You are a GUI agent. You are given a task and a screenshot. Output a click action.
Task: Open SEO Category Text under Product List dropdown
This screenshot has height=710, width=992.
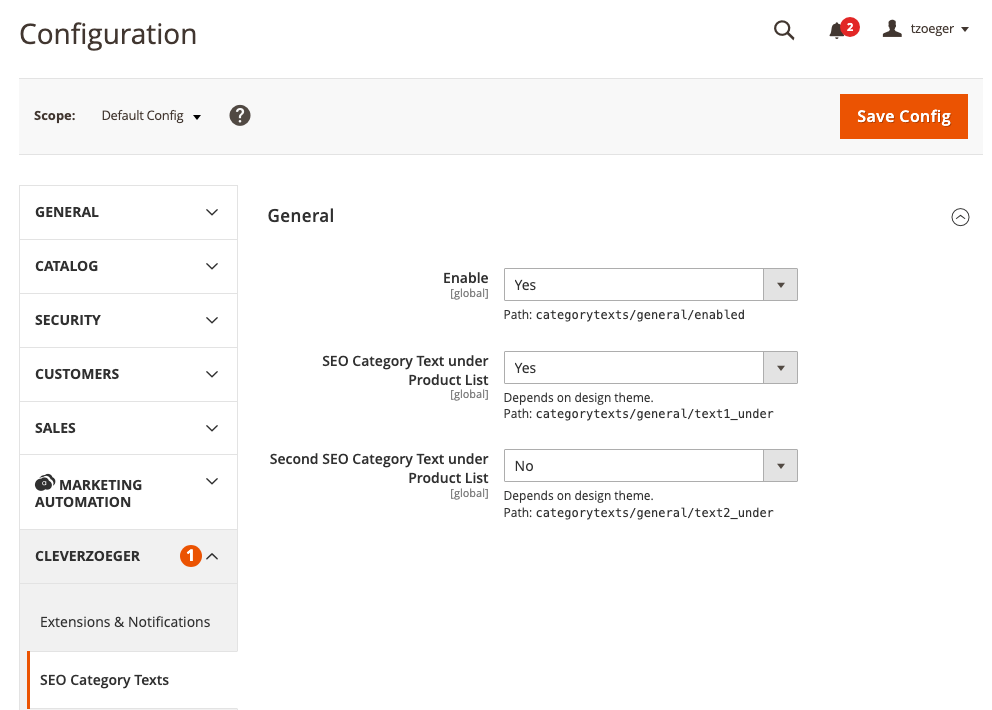(650, 368)
